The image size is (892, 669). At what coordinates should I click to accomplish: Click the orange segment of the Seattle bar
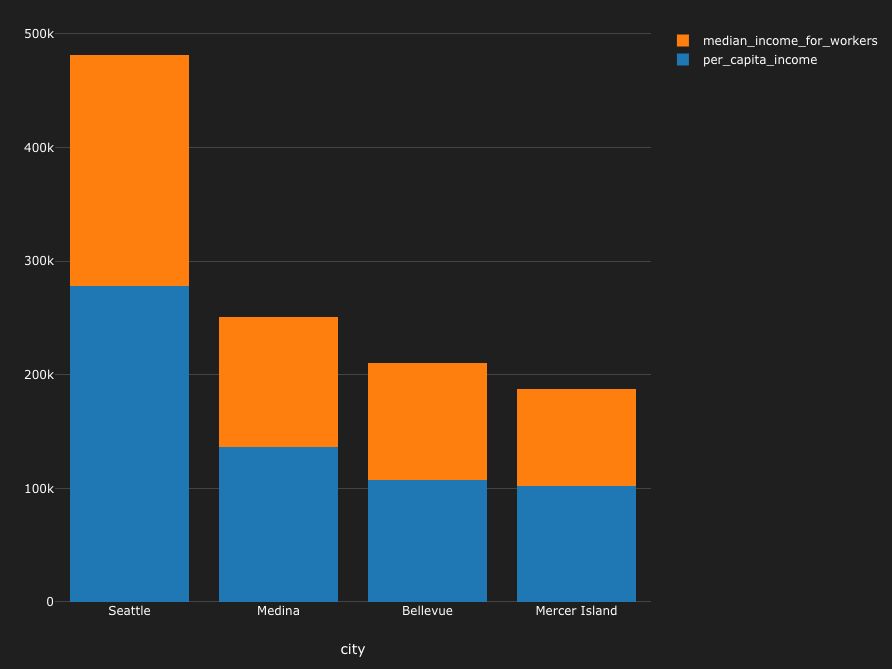tap(128, 170)
